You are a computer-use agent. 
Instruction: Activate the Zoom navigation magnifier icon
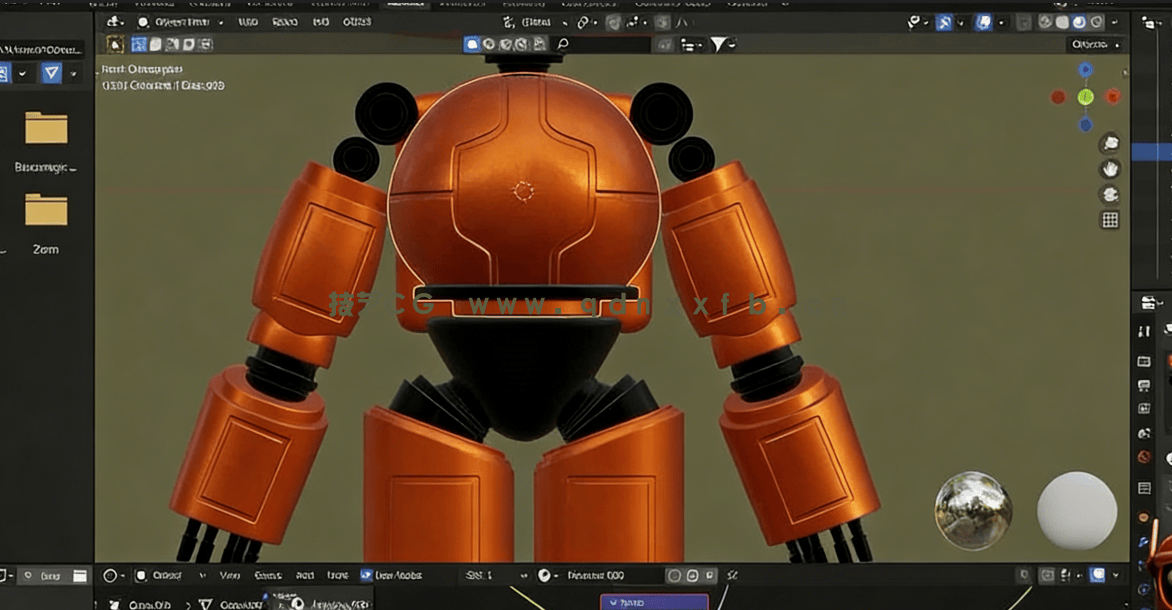pos(1109,144)
